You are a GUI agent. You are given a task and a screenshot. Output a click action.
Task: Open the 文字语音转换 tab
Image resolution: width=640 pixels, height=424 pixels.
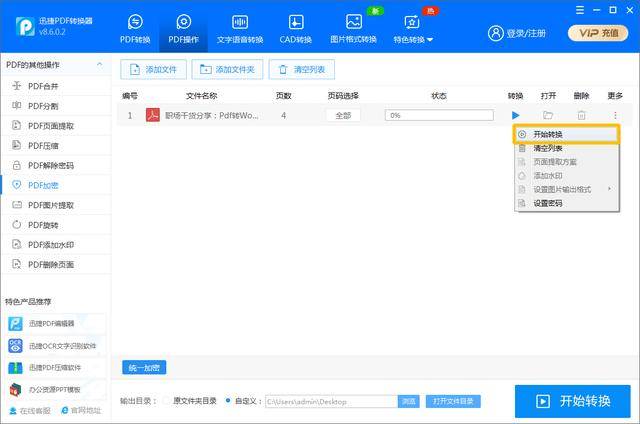point(240,29)
